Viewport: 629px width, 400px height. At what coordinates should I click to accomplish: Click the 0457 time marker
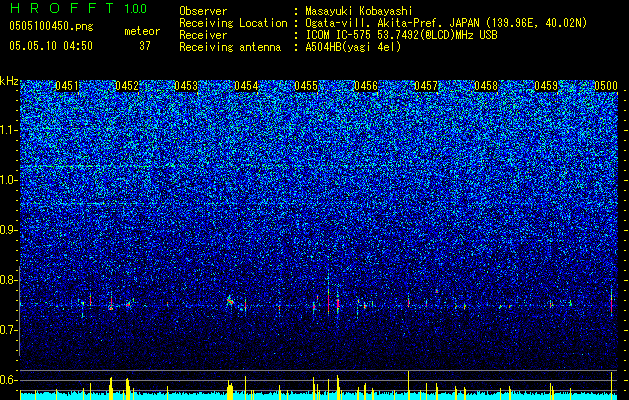[426, 86]
